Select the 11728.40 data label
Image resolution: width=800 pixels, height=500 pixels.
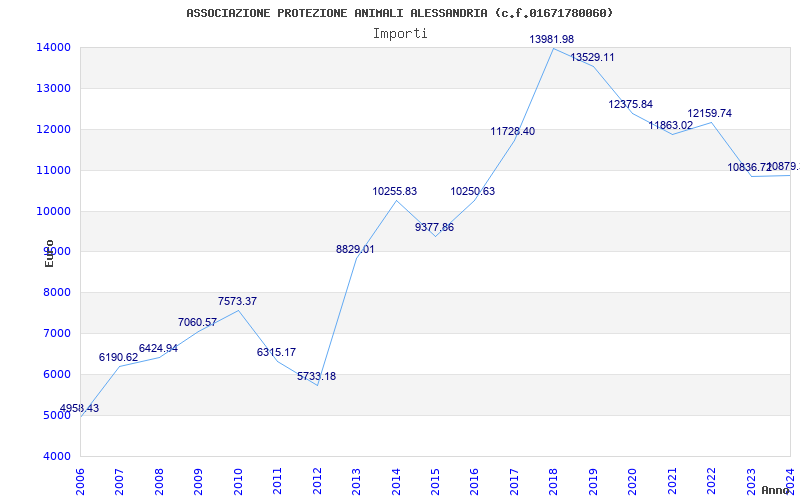(x=513, y=132)
